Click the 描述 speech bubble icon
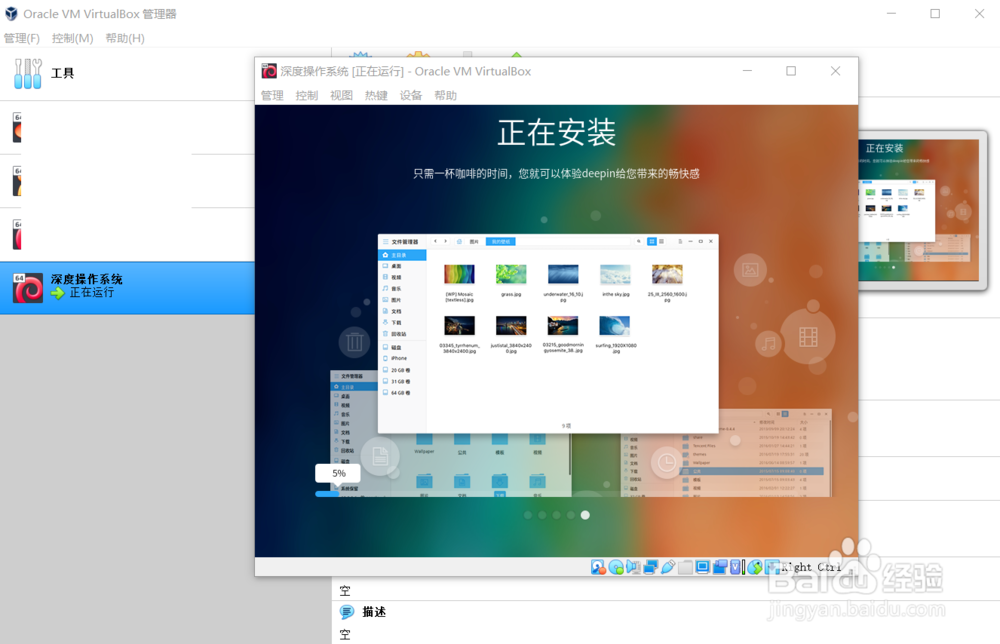The height and width of the screenshot is (644, 1000). coord(347,612)
